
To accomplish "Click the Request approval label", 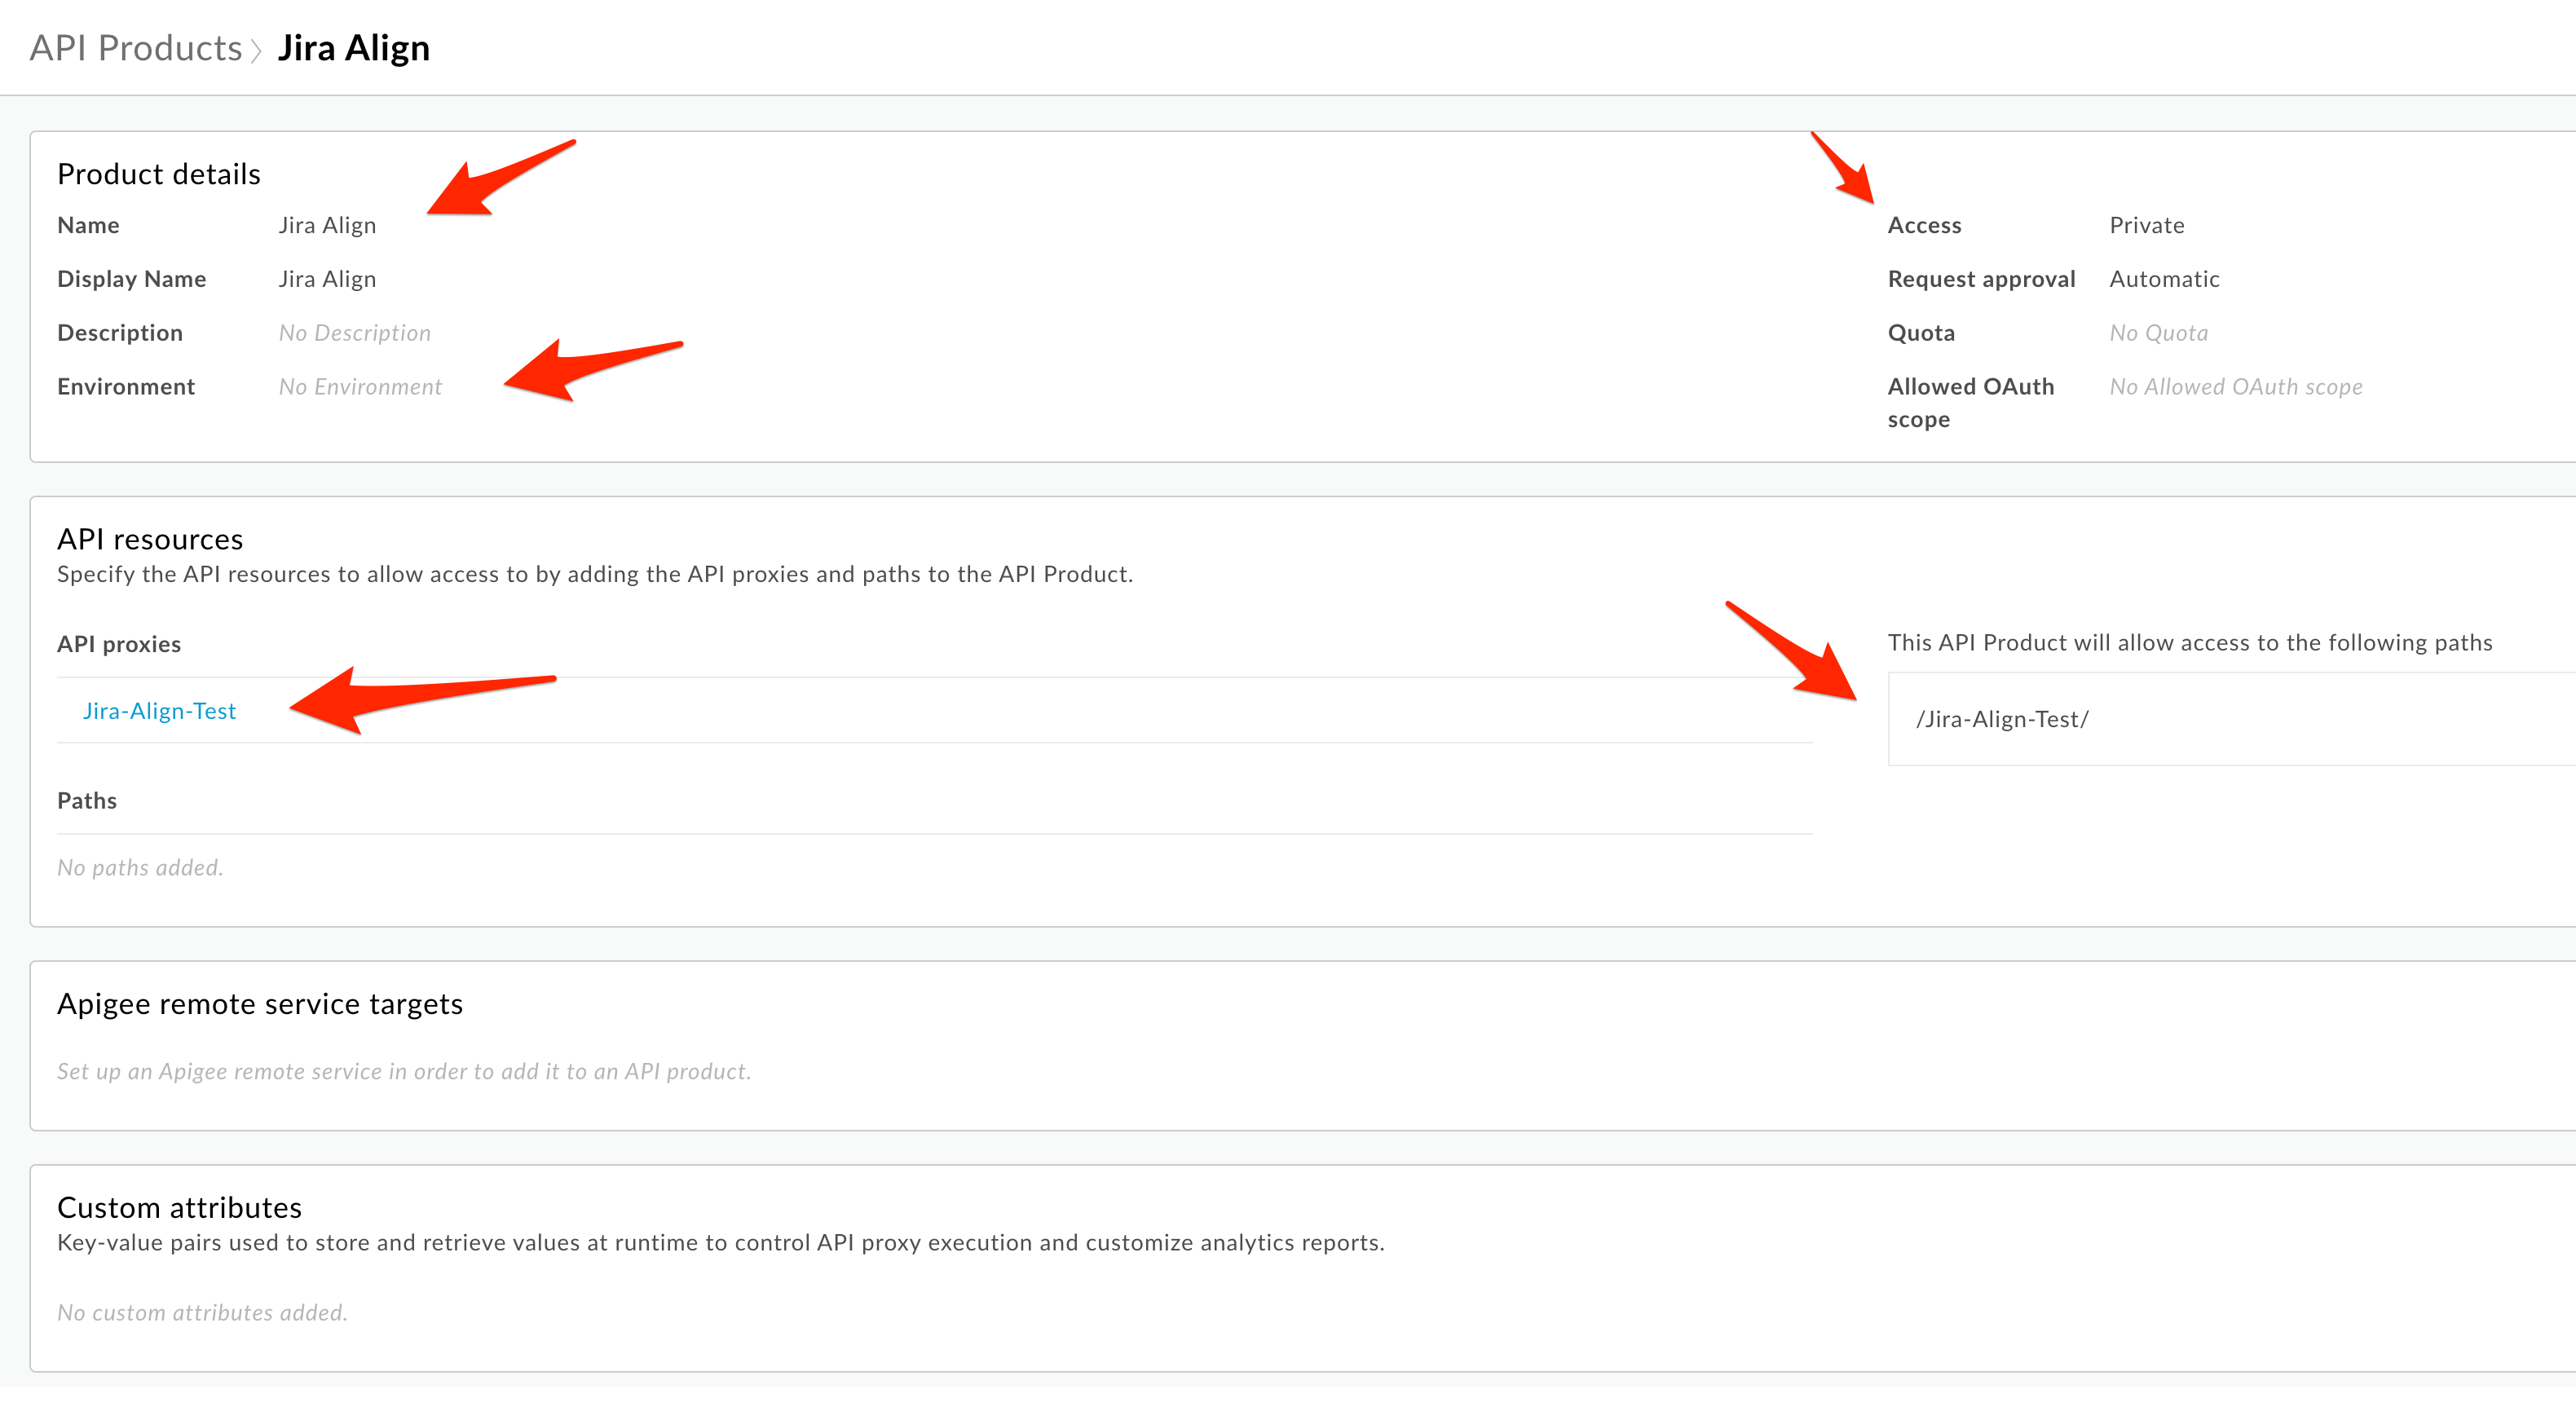I will coord(1981,279).
